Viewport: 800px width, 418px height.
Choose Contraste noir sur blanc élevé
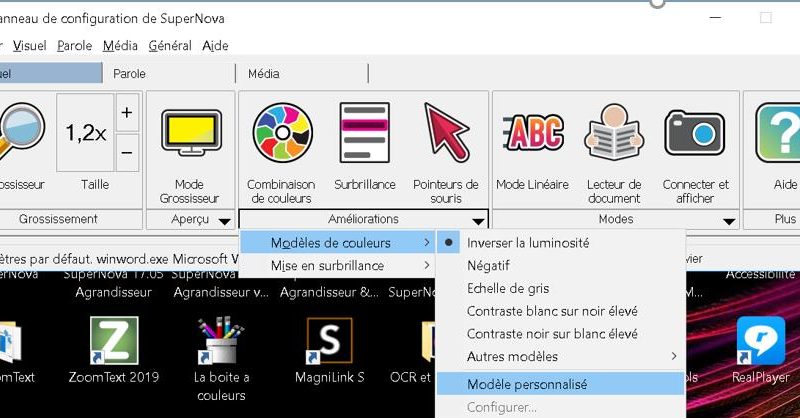click(560, 334)
